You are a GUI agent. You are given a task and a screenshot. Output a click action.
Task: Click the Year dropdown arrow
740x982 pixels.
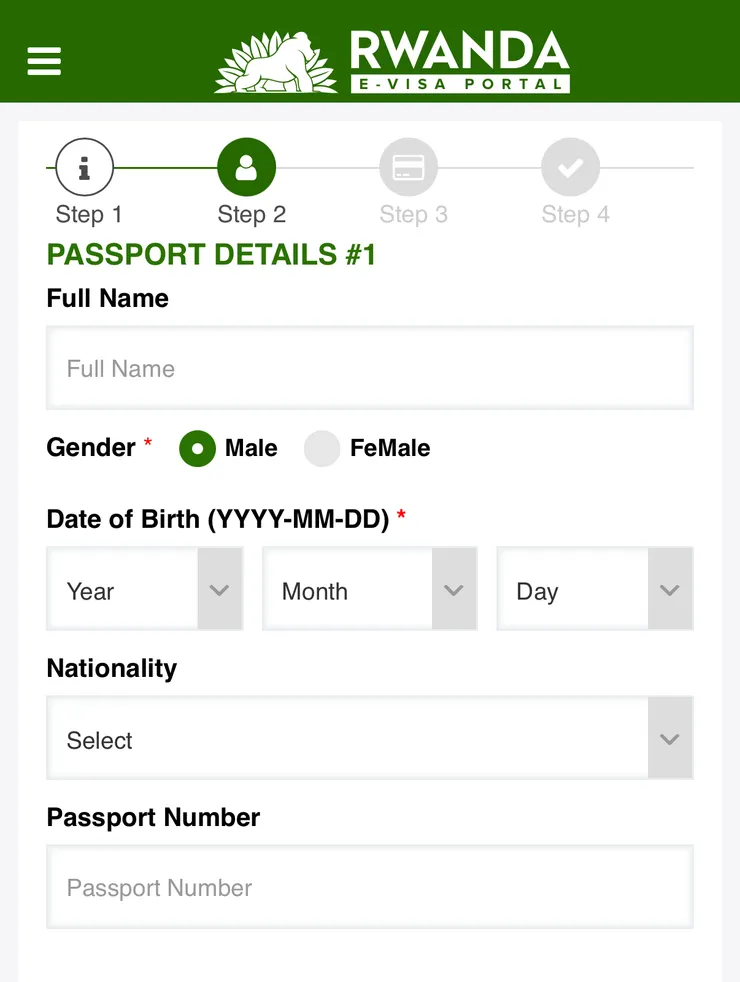pyautogui.click(x=220, y=590)
